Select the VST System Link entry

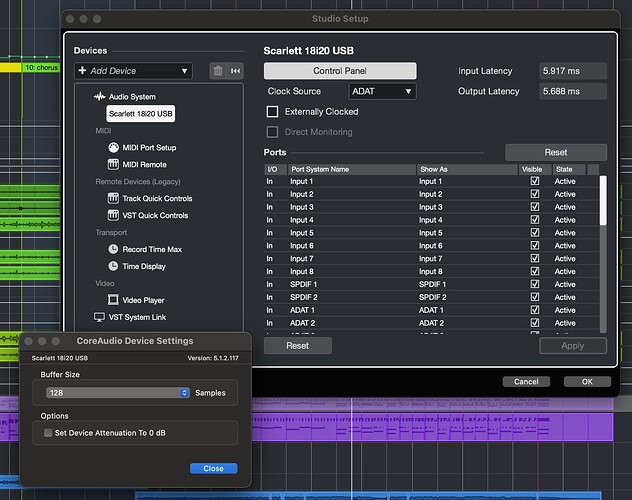(137, 317)
